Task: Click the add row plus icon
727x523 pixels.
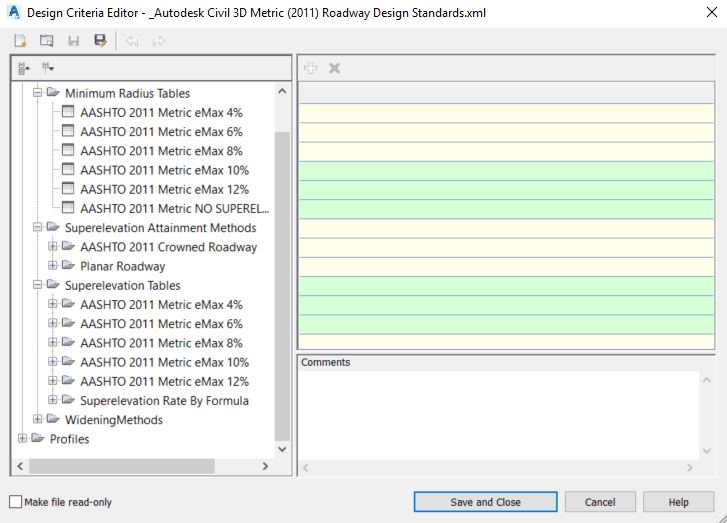Action: pos(310,68)
